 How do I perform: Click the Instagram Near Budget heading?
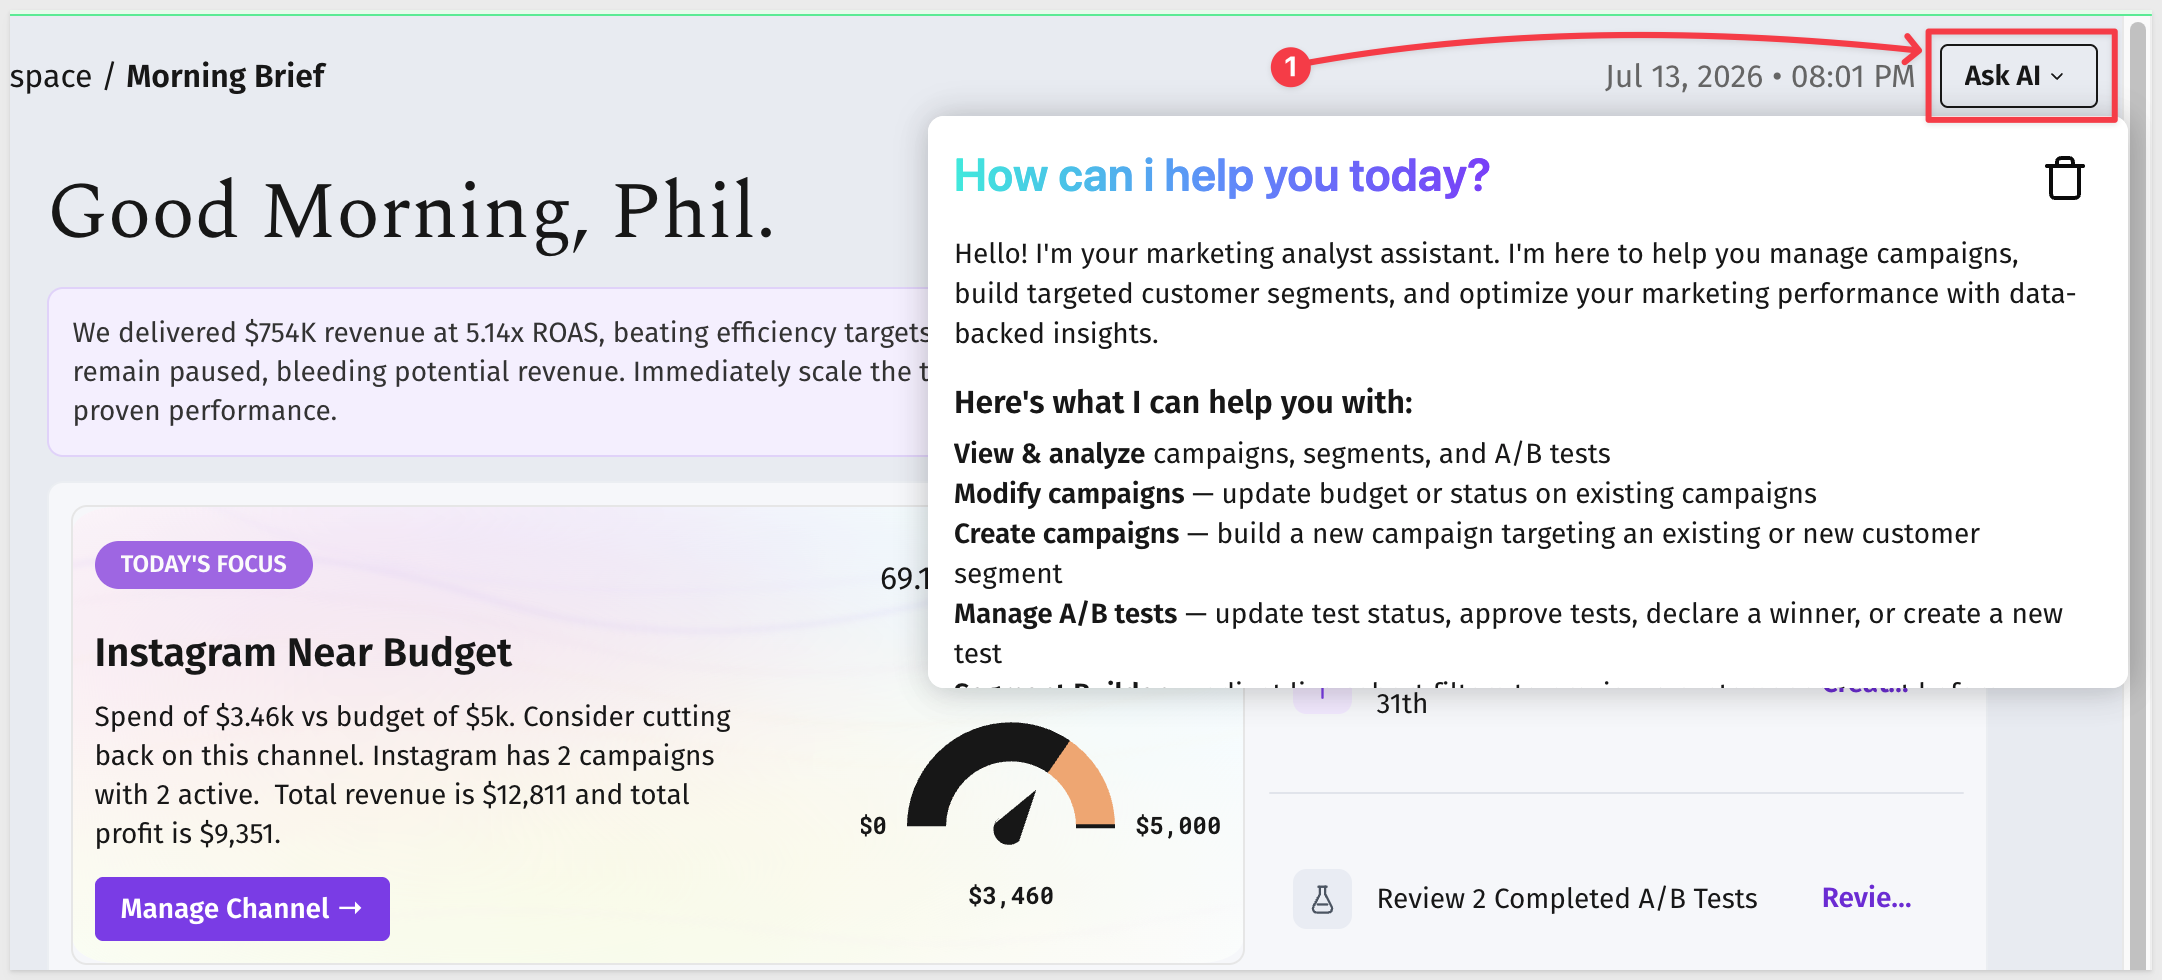coord(303,653)
